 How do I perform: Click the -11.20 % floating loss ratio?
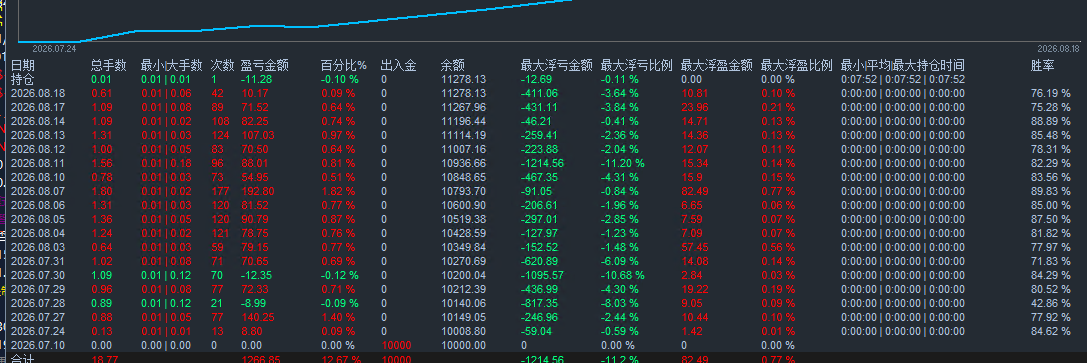click(623, 163)
